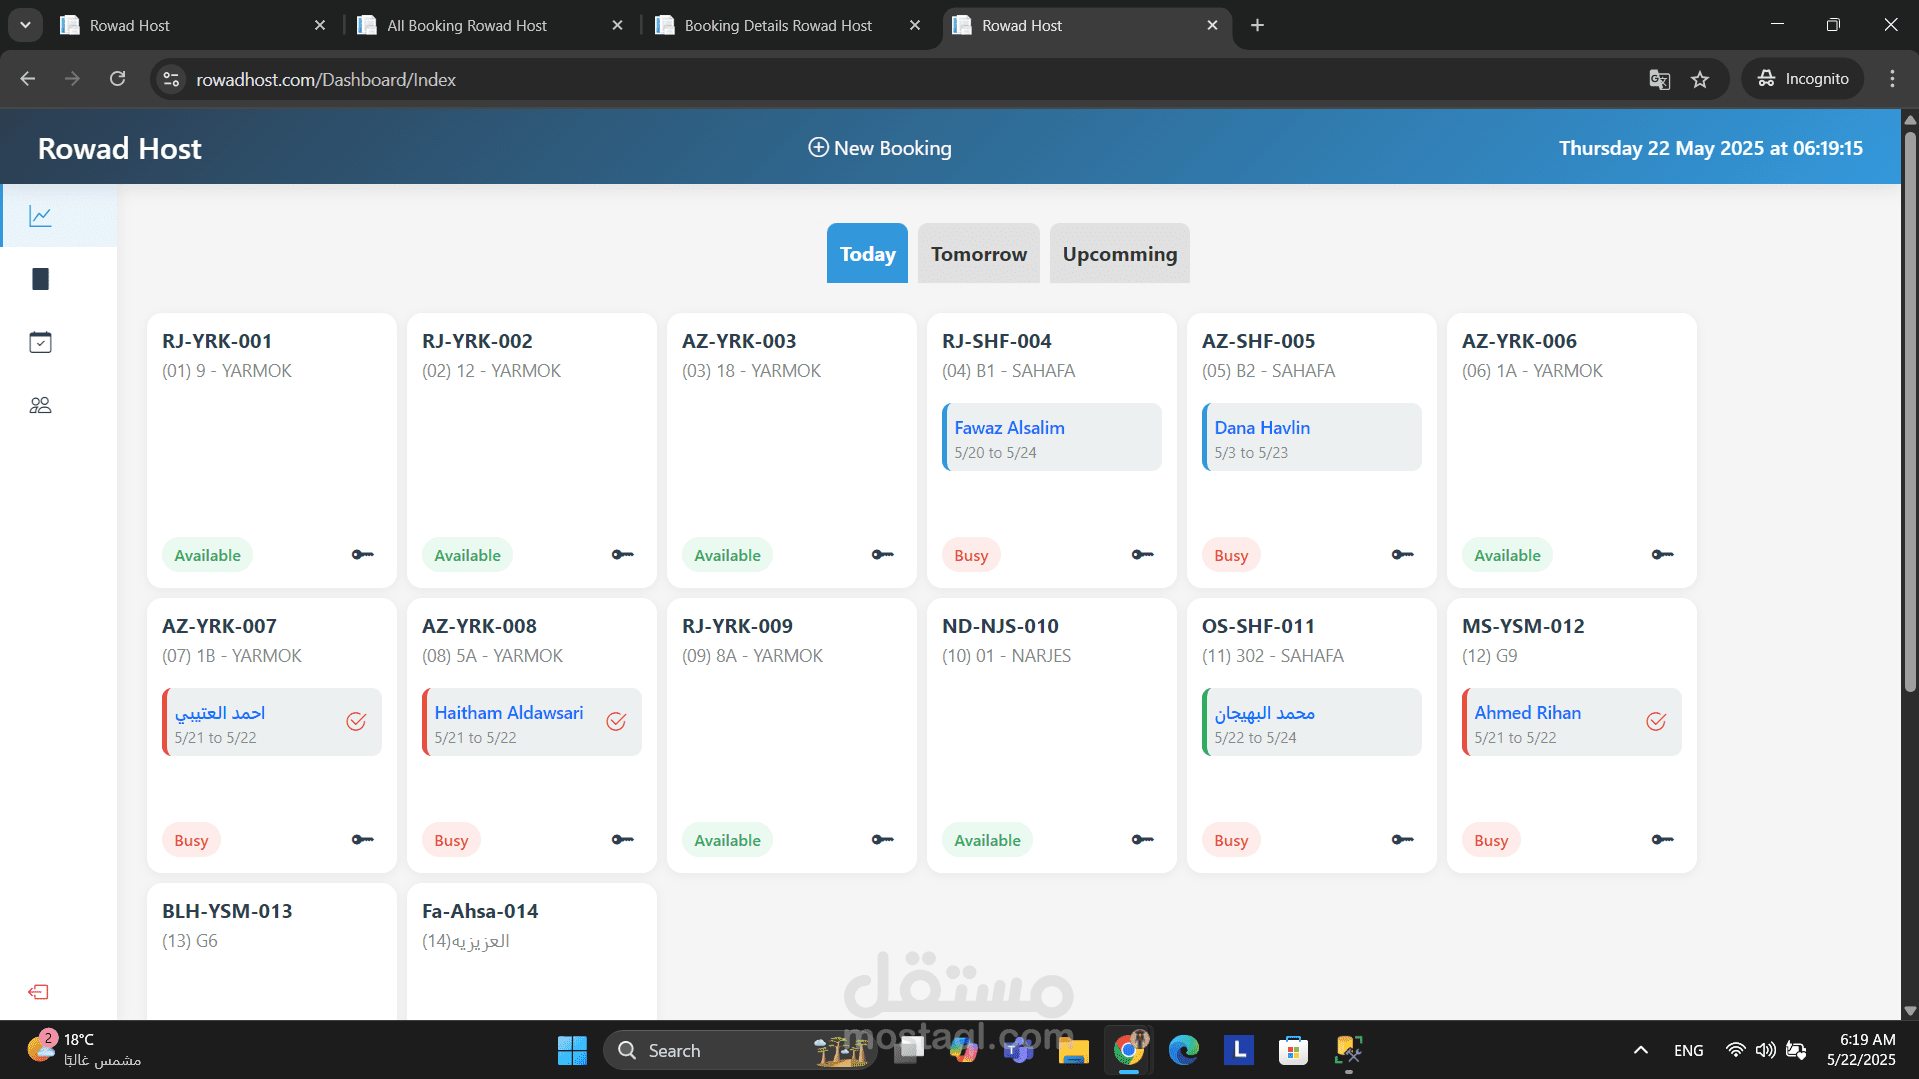This screenshot has width=1919, height=1079.
Task: Open Chrome from the taskbar
Action: [x=1128, y=1050]
